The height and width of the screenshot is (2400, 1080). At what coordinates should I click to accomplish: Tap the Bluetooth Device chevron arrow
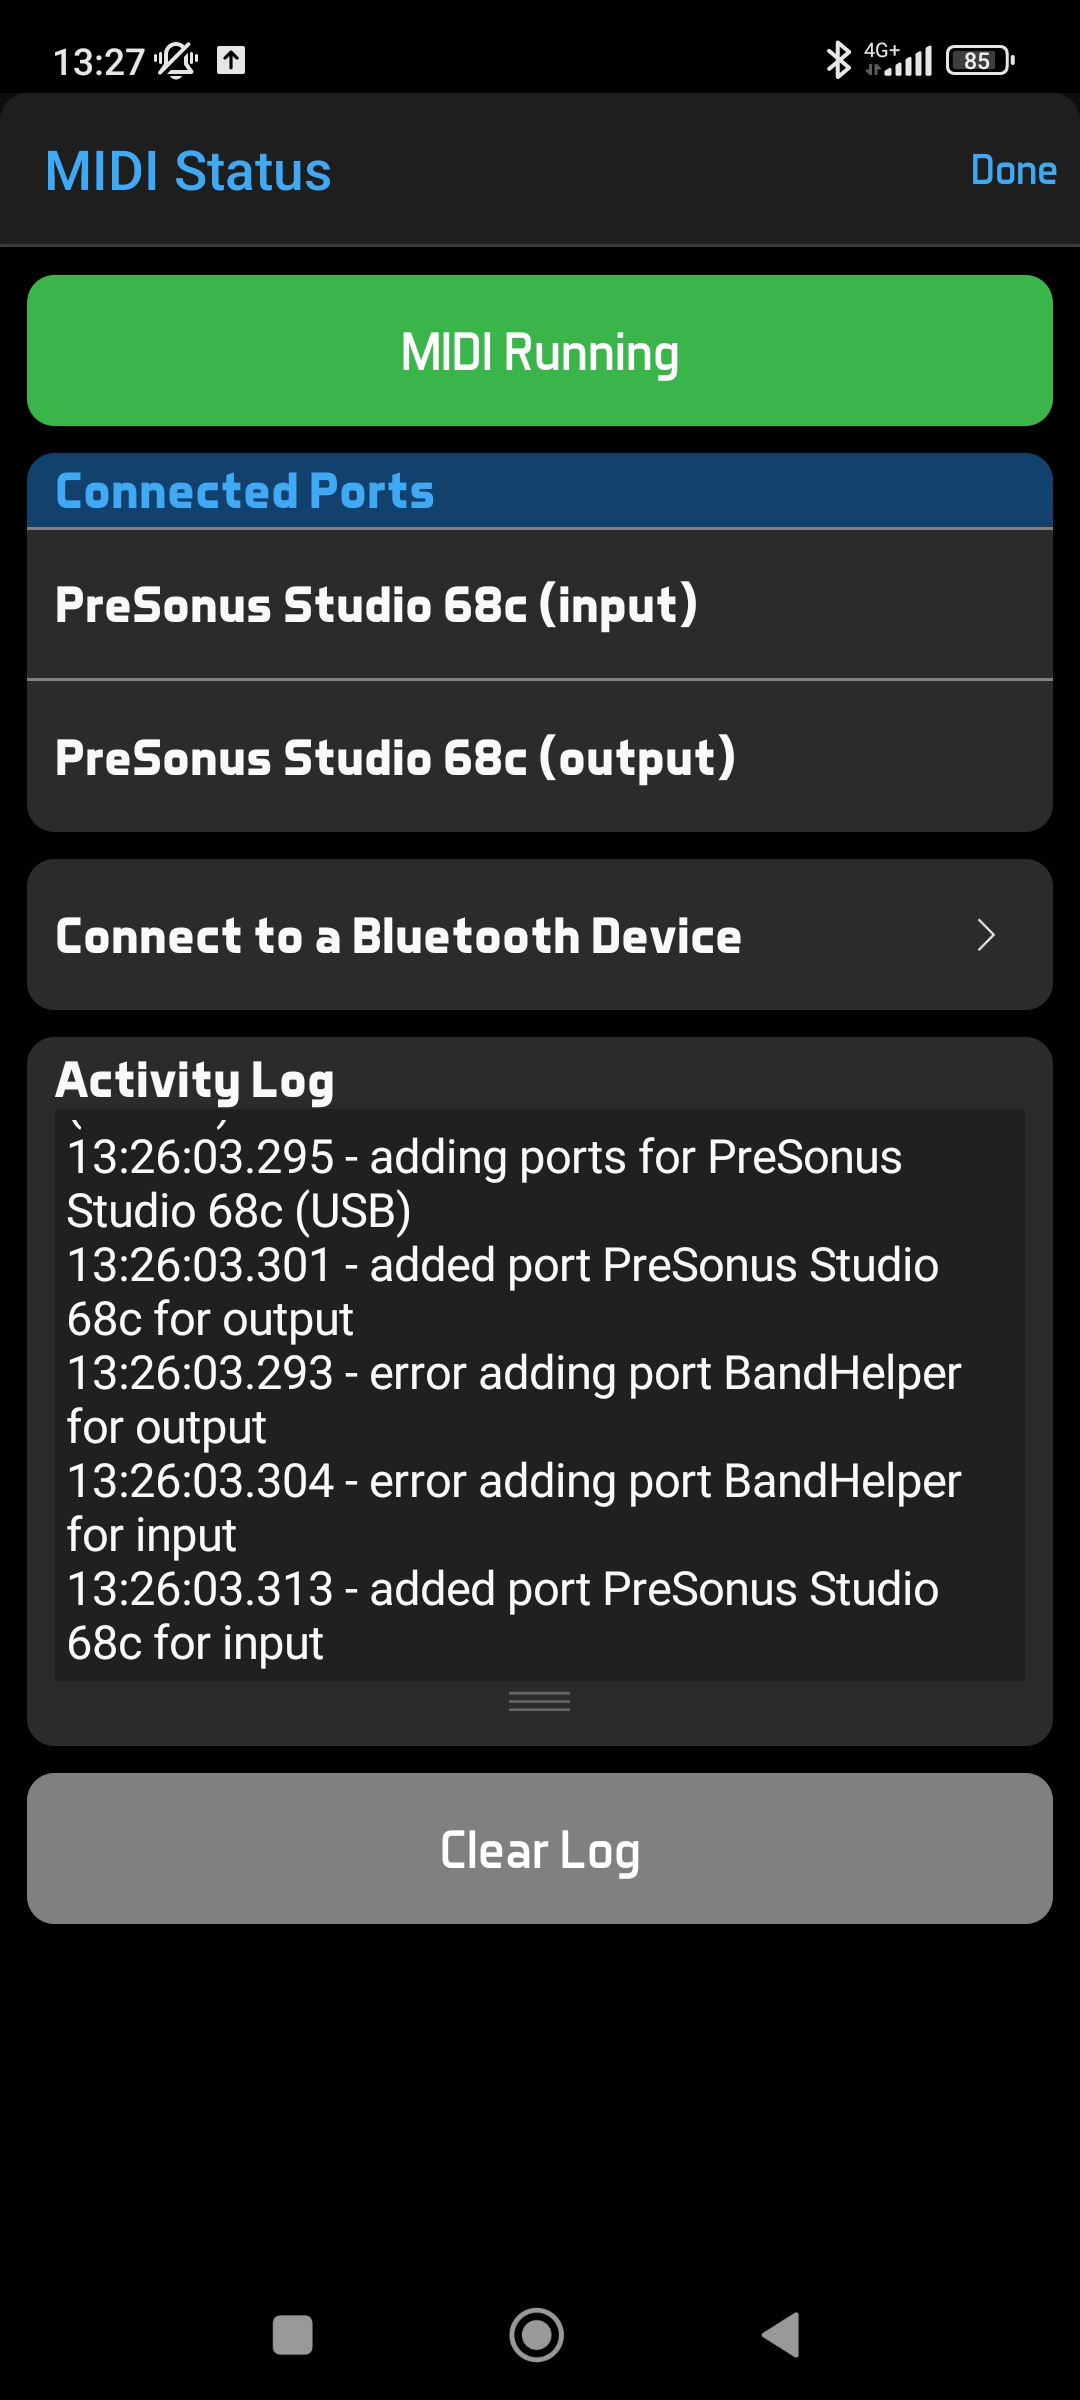[x=986, y=935]
